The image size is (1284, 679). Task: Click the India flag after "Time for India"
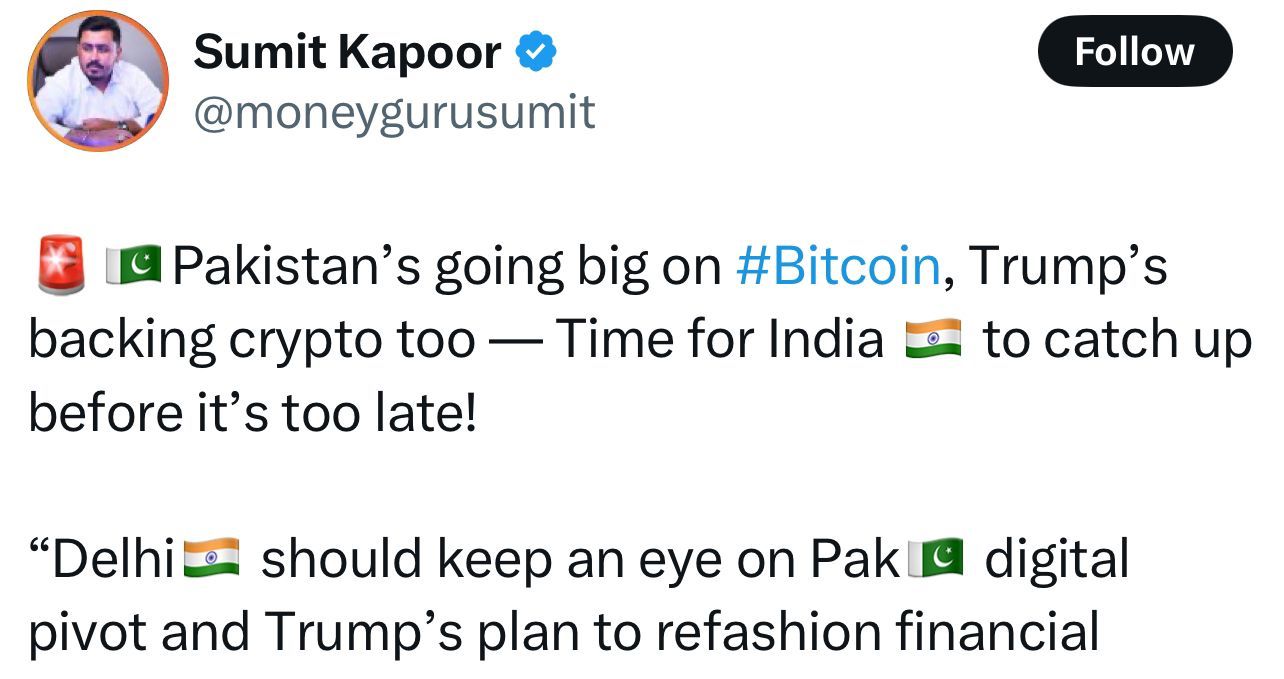tap(932, 340)
